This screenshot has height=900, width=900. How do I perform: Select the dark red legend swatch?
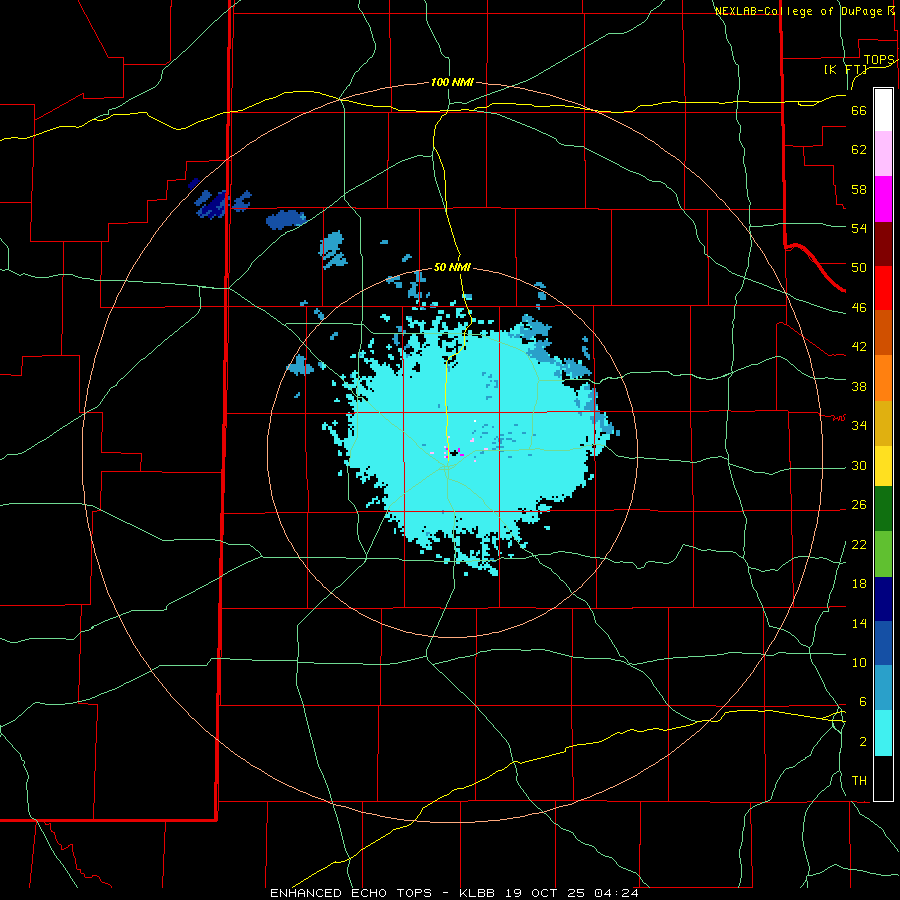point(883,244)
